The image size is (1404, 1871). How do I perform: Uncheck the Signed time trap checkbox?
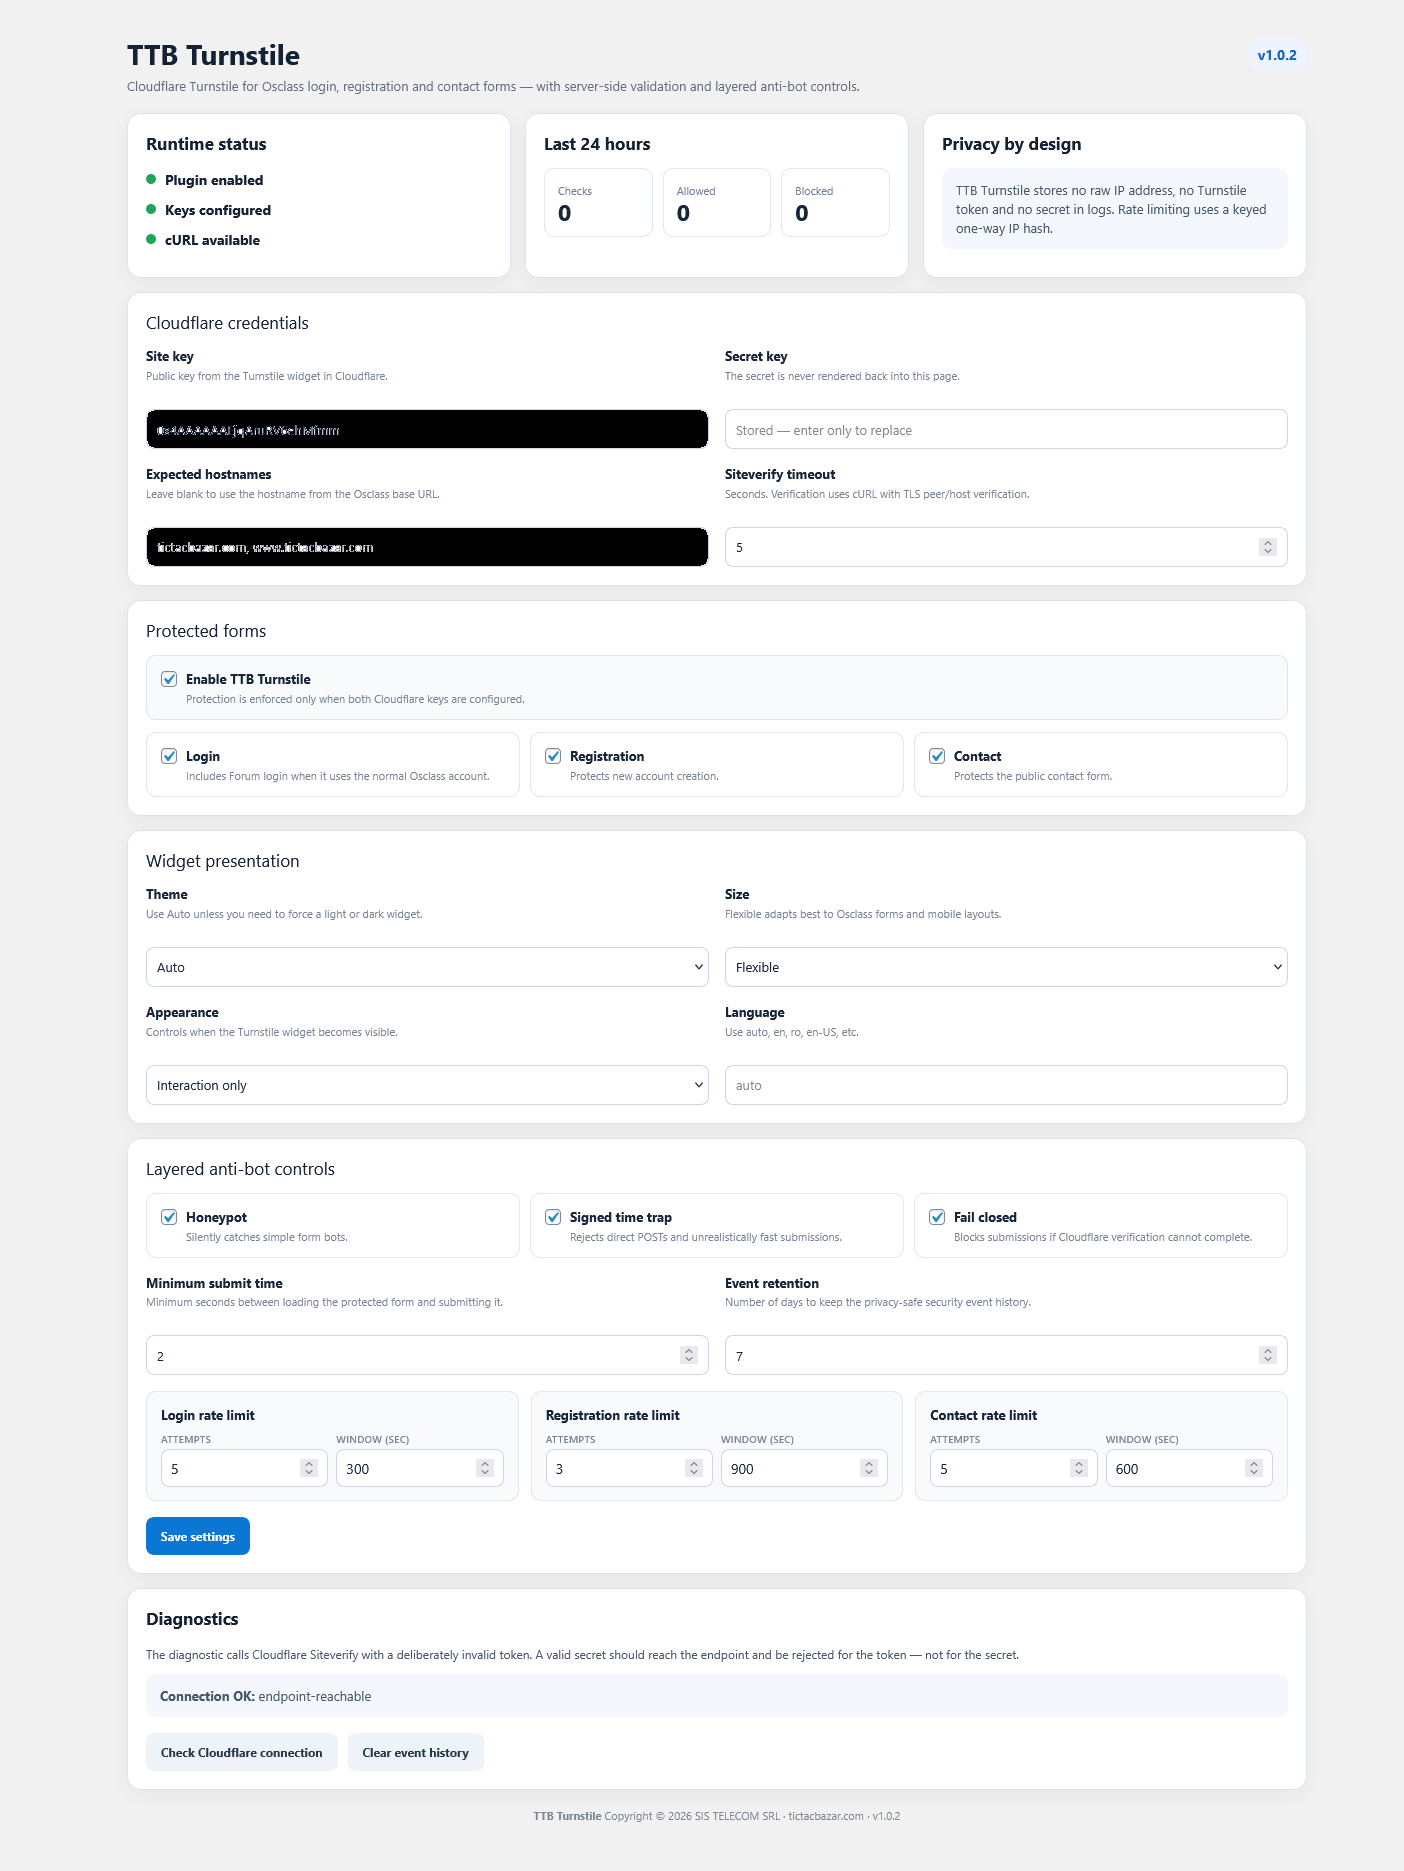(x=553, y=1217)
